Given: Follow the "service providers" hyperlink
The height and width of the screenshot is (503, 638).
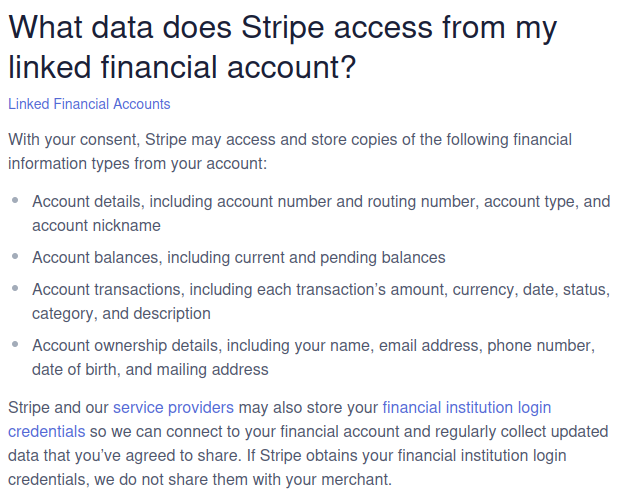Looking at the screenshot, I should (x=173, y=408).
